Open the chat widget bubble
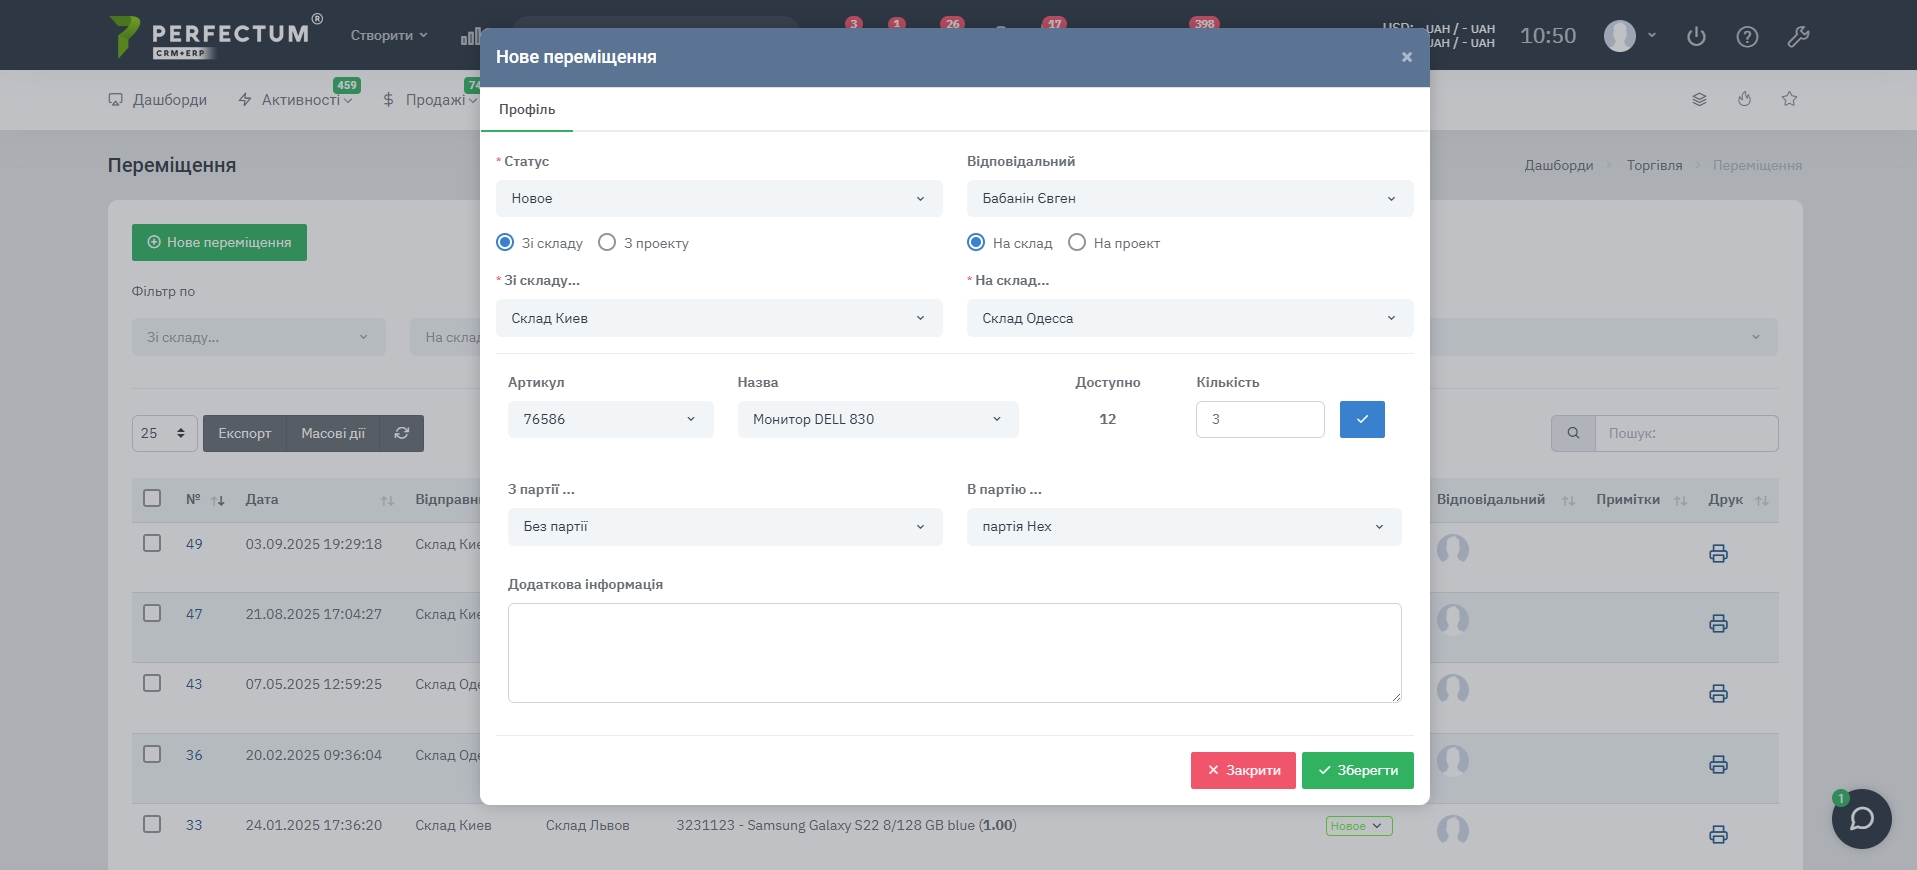1917x870 pixels. 1861,819
